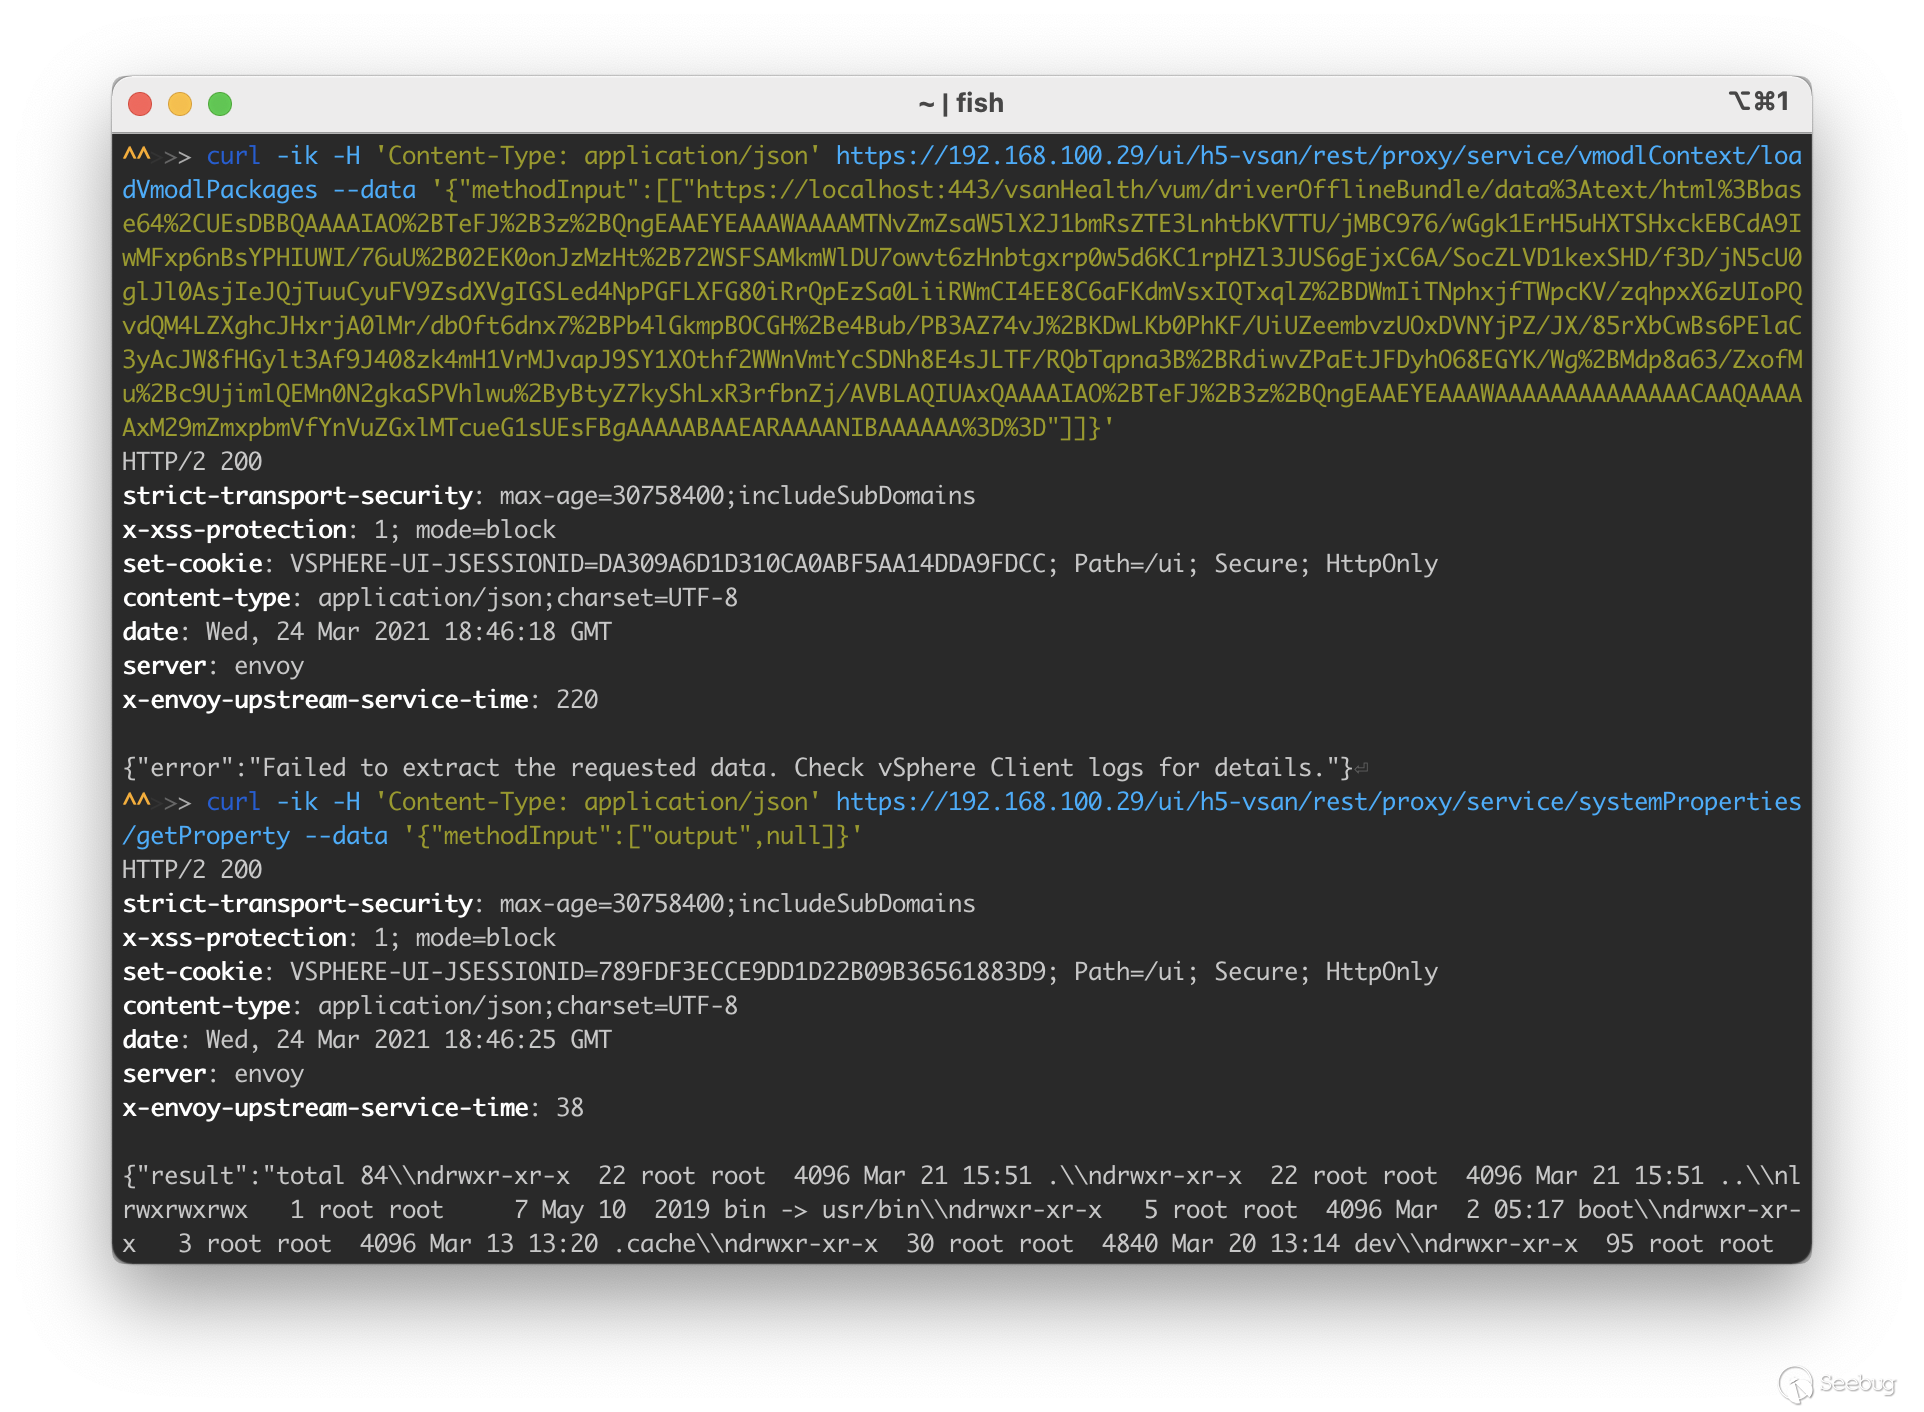1924x1412 pixels.
Task: Click the second 'curl' command word
Action: tap(233, 802)
